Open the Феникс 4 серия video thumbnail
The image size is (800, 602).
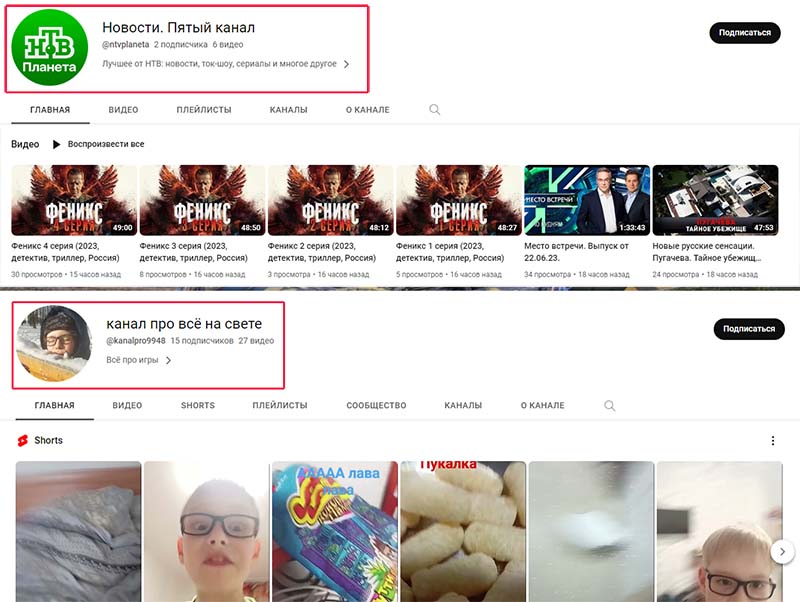point(74,200)
